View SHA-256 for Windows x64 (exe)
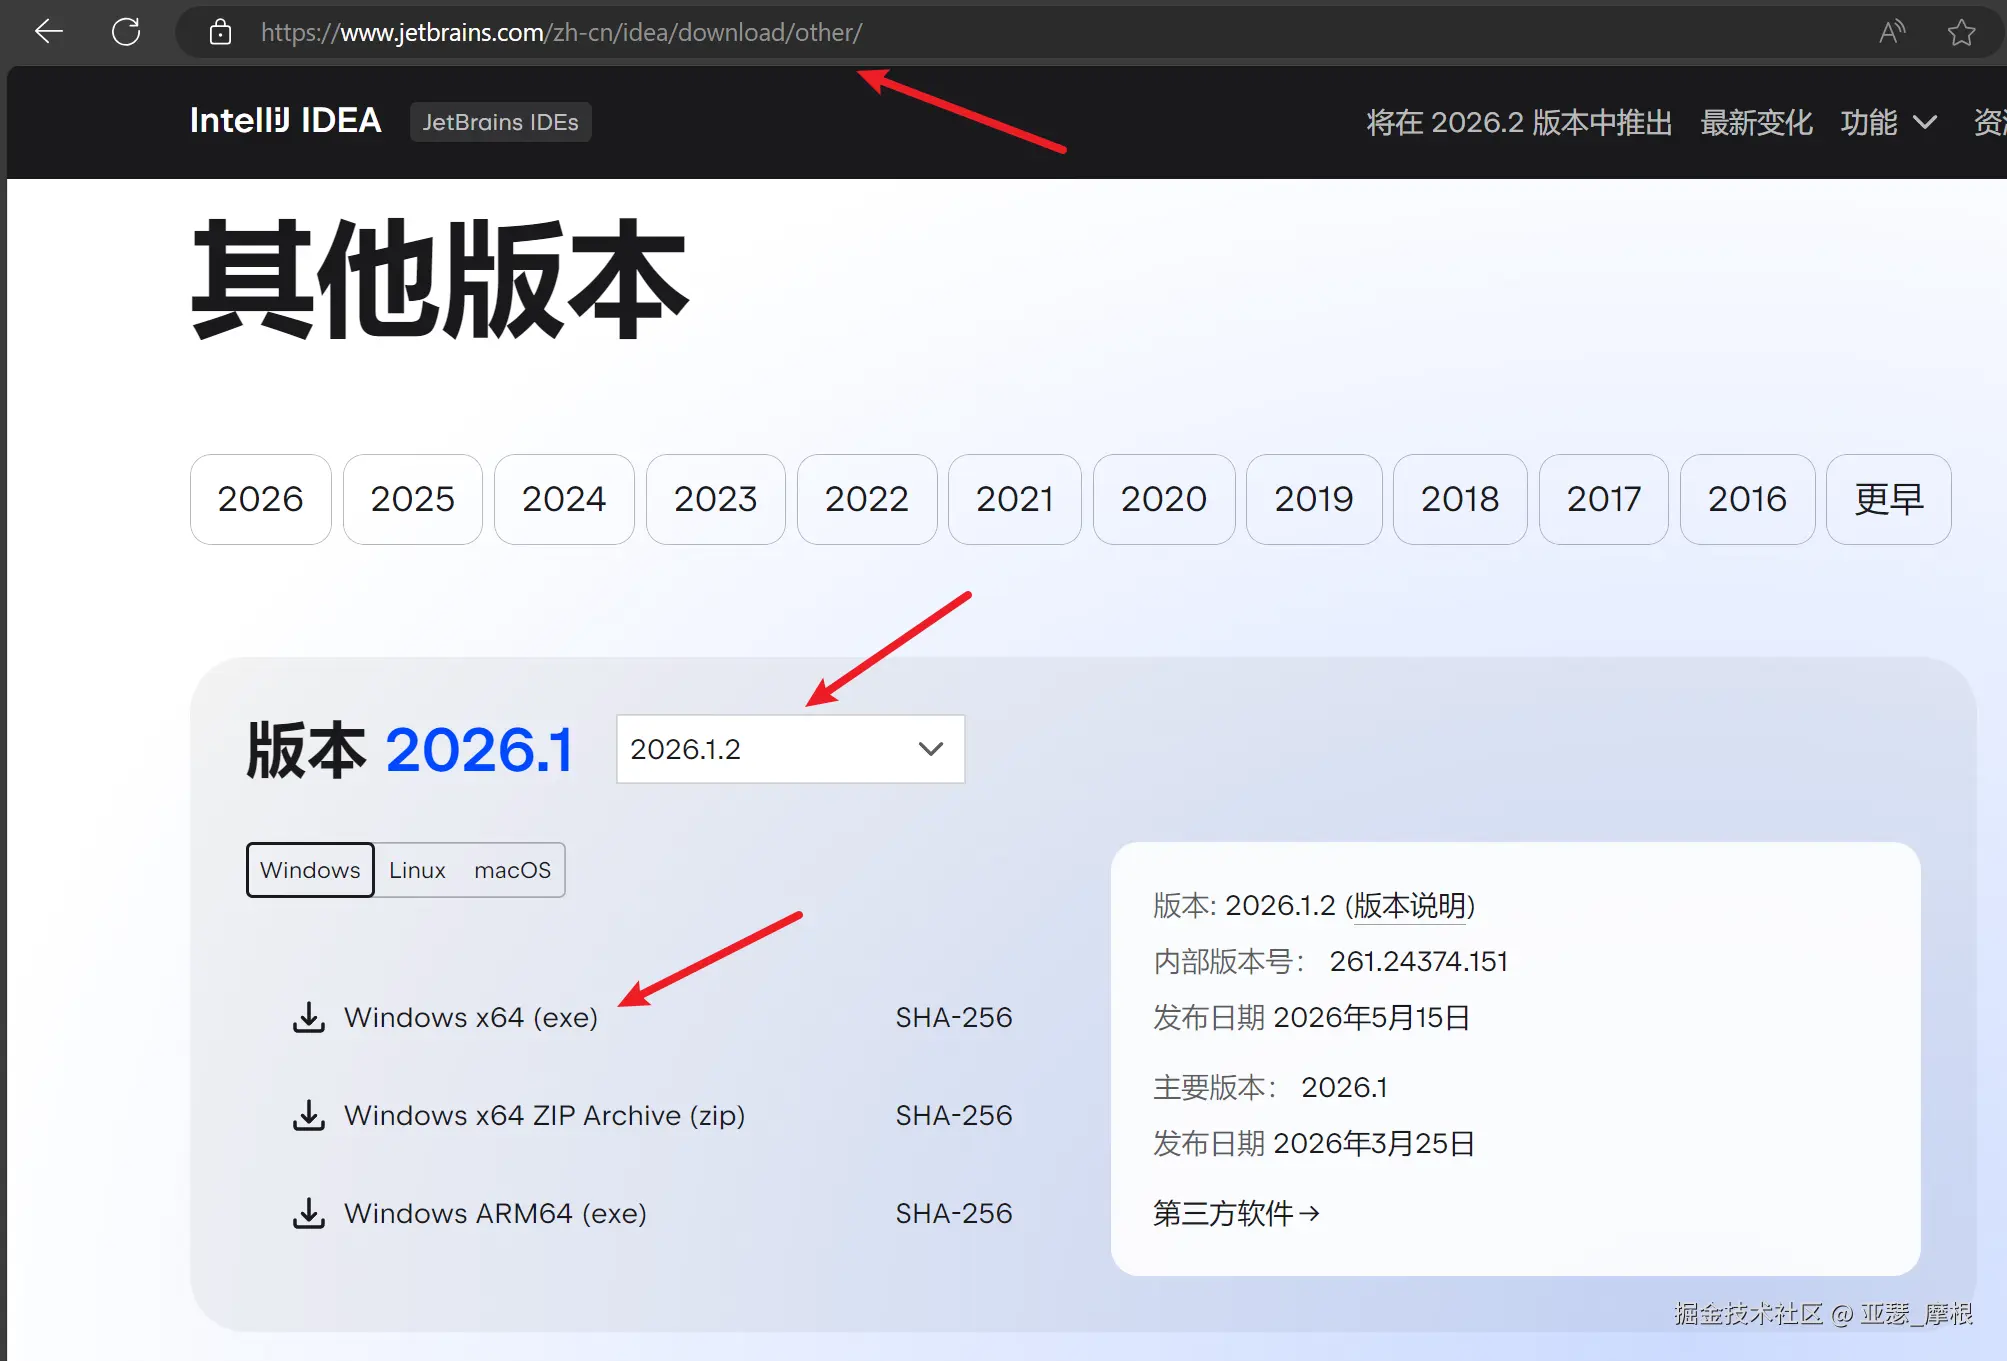This screenshot has height=1361, width=2007. pos(954,1017)
